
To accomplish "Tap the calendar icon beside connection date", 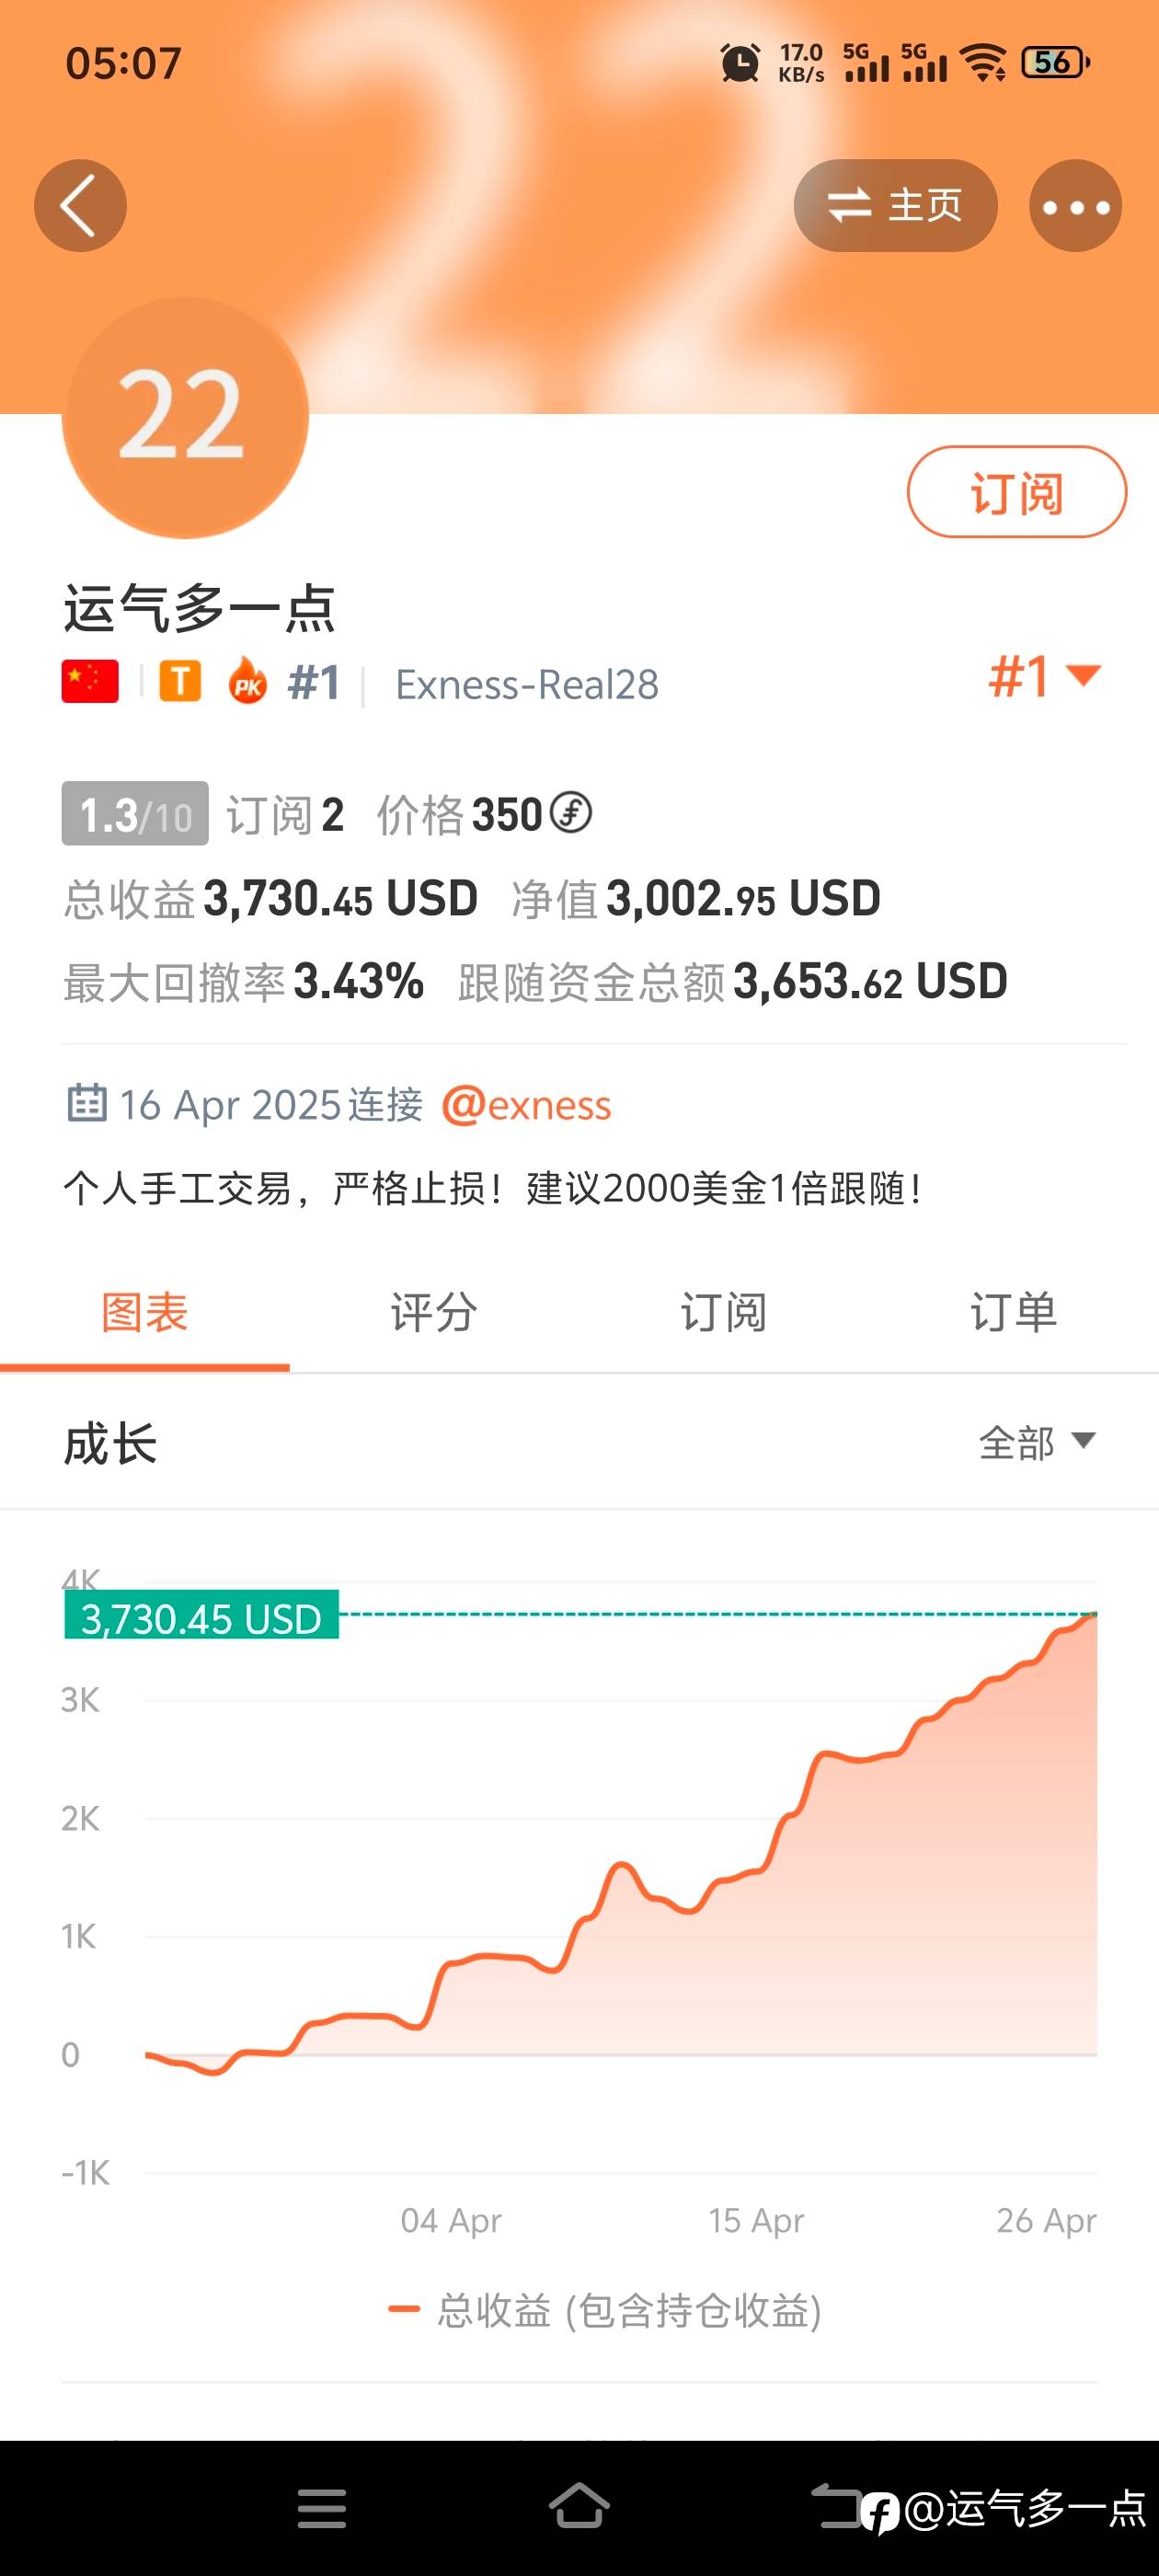I will click(86, 1103).
